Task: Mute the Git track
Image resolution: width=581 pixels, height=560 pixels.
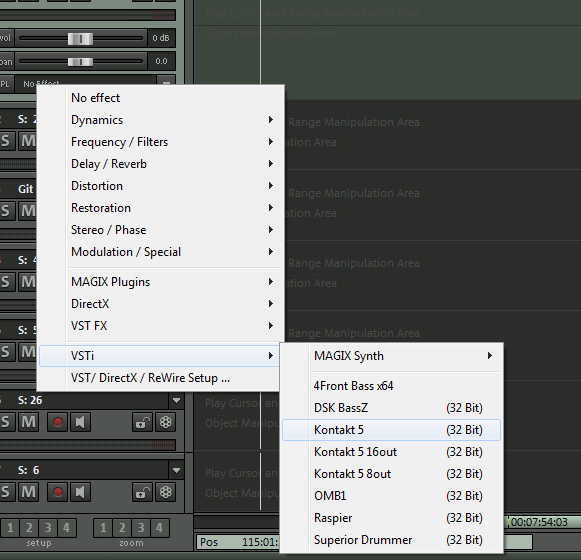Action: [x=28, y=211]
